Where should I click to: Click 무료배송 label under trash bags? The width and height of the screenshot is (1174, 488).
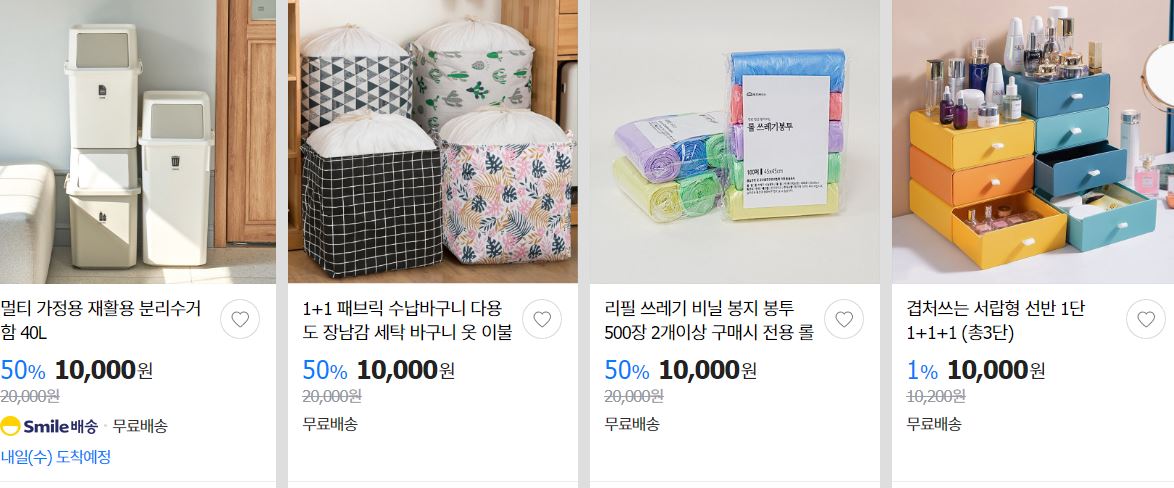(x=632, y=424)
